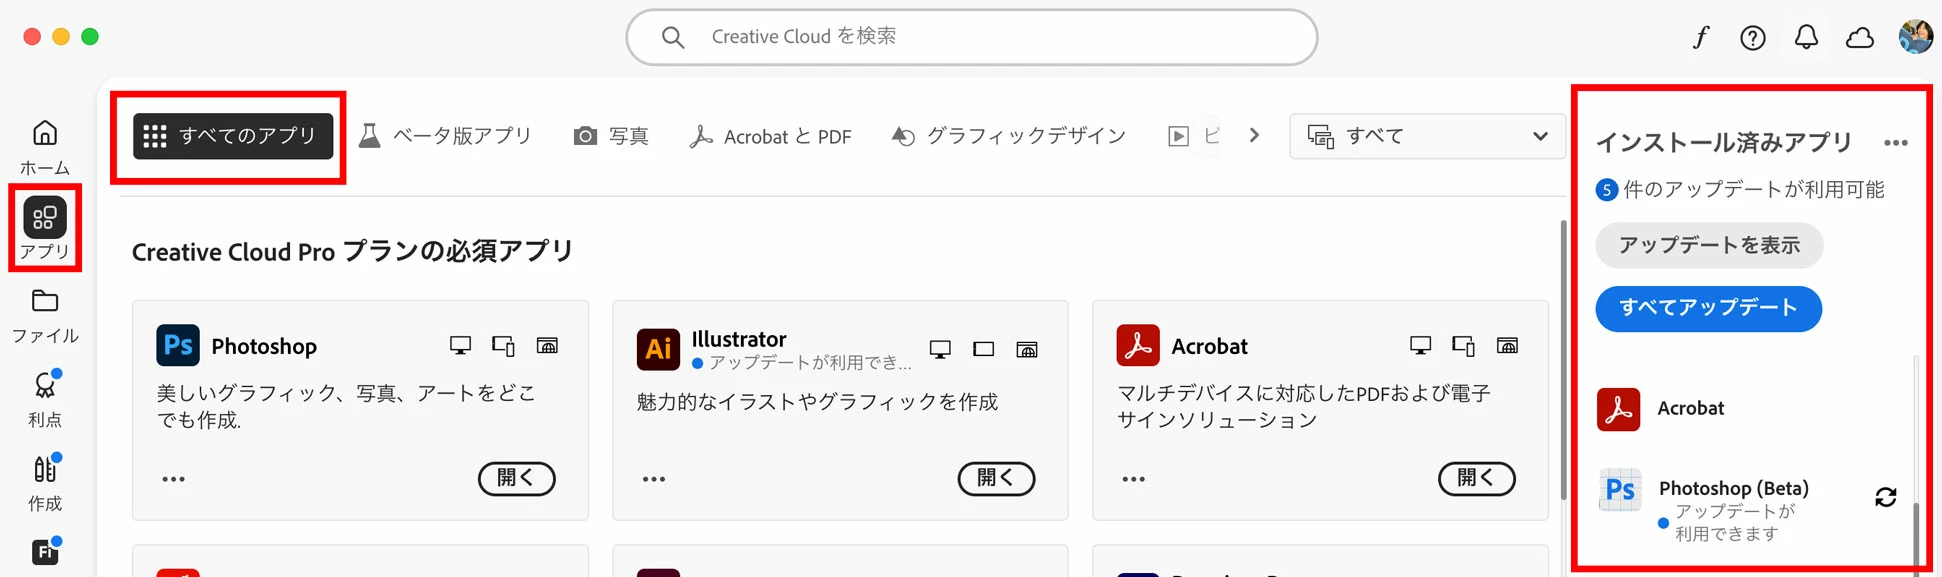
Task: Click the desktop platform icon on the Acrobat card
Action: point(1420,346)
